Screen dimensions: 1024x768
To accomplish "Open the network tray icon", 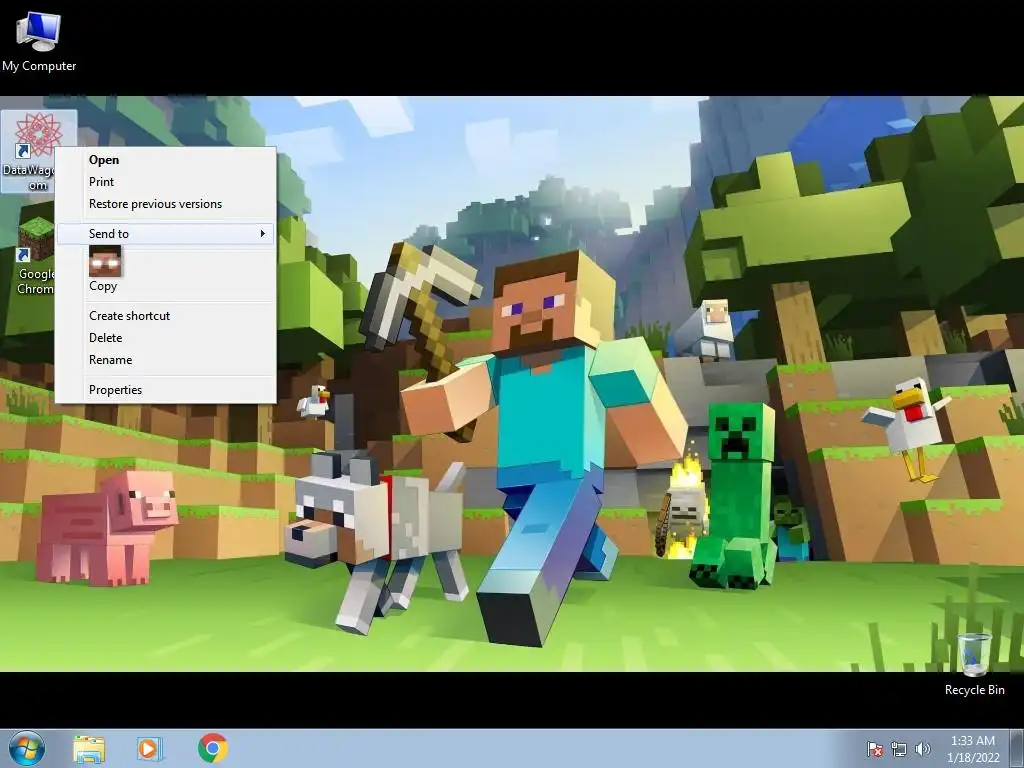I will tap(899, 749).
